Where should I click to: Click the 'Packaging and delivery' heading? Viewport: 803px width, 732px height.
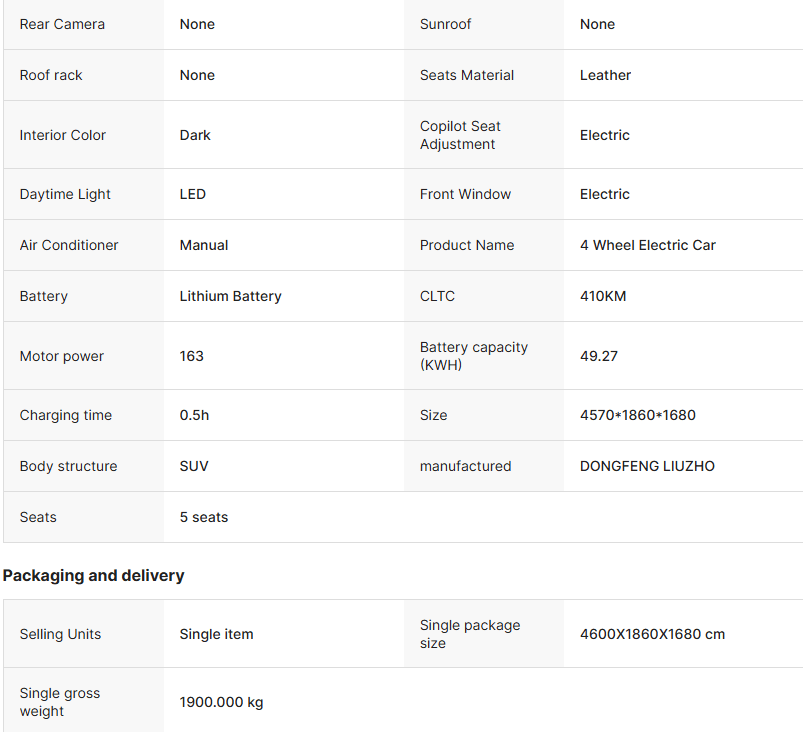(93, 575)
